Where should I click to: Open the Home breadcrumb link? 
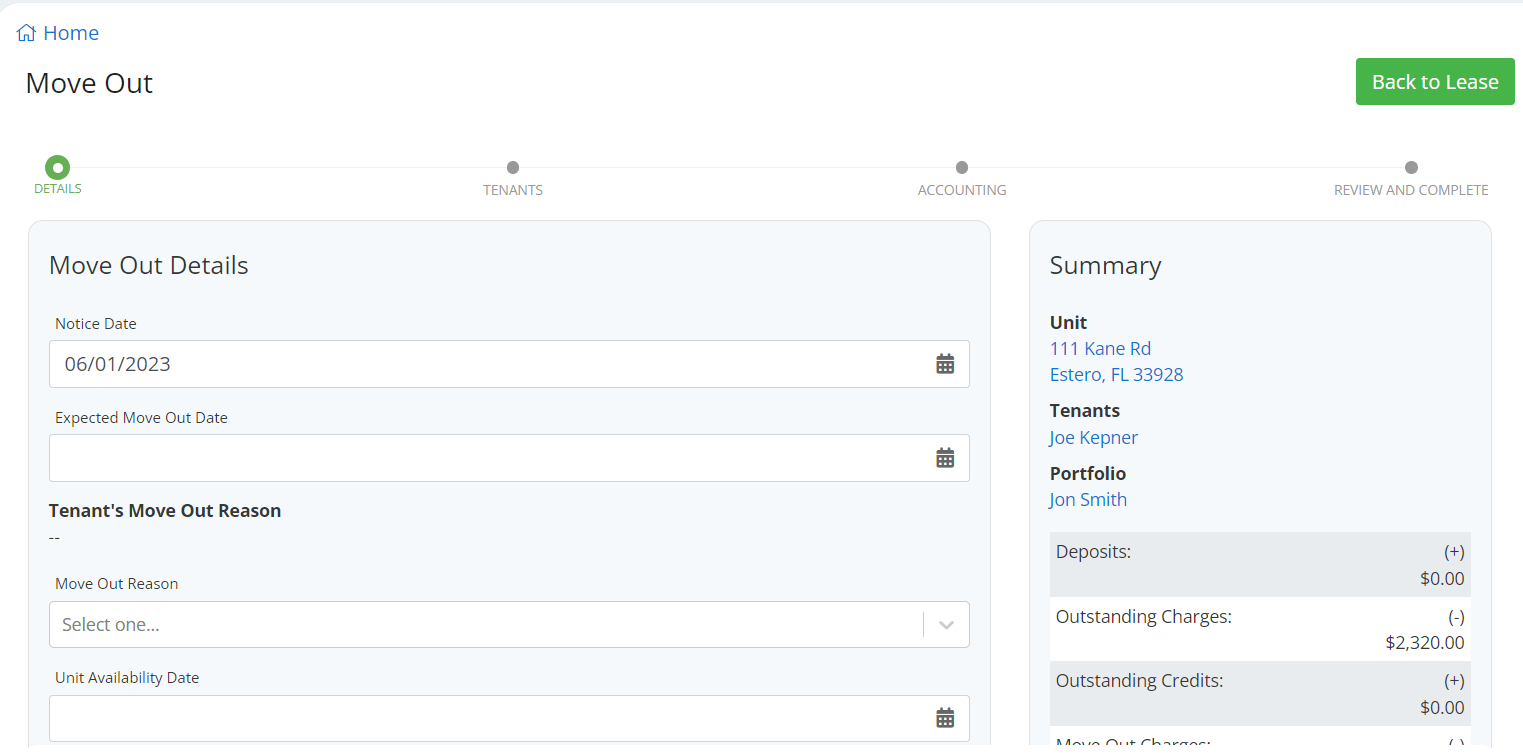(x=71, y=33)
